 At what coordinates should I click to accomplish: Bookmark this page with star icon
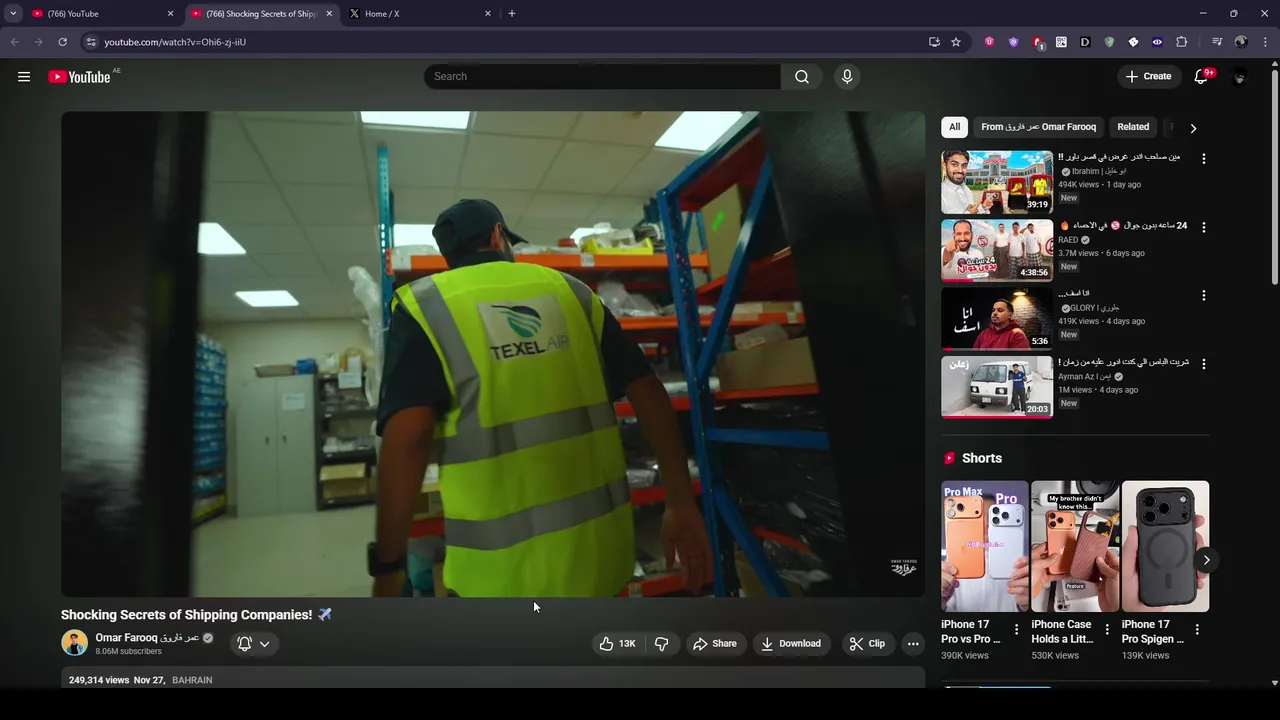click(956, 42)
